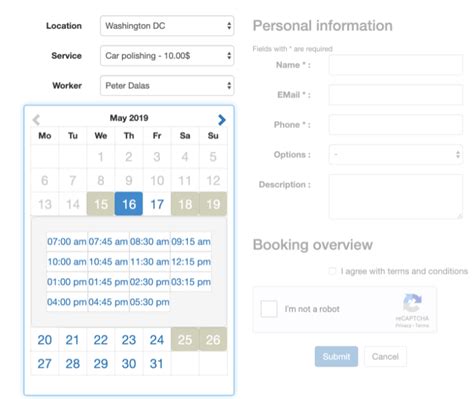Image resolution: width=474 pixels, height=399 pixels.
Task: Select May 29 on the calendar
Action: [101, 363]
